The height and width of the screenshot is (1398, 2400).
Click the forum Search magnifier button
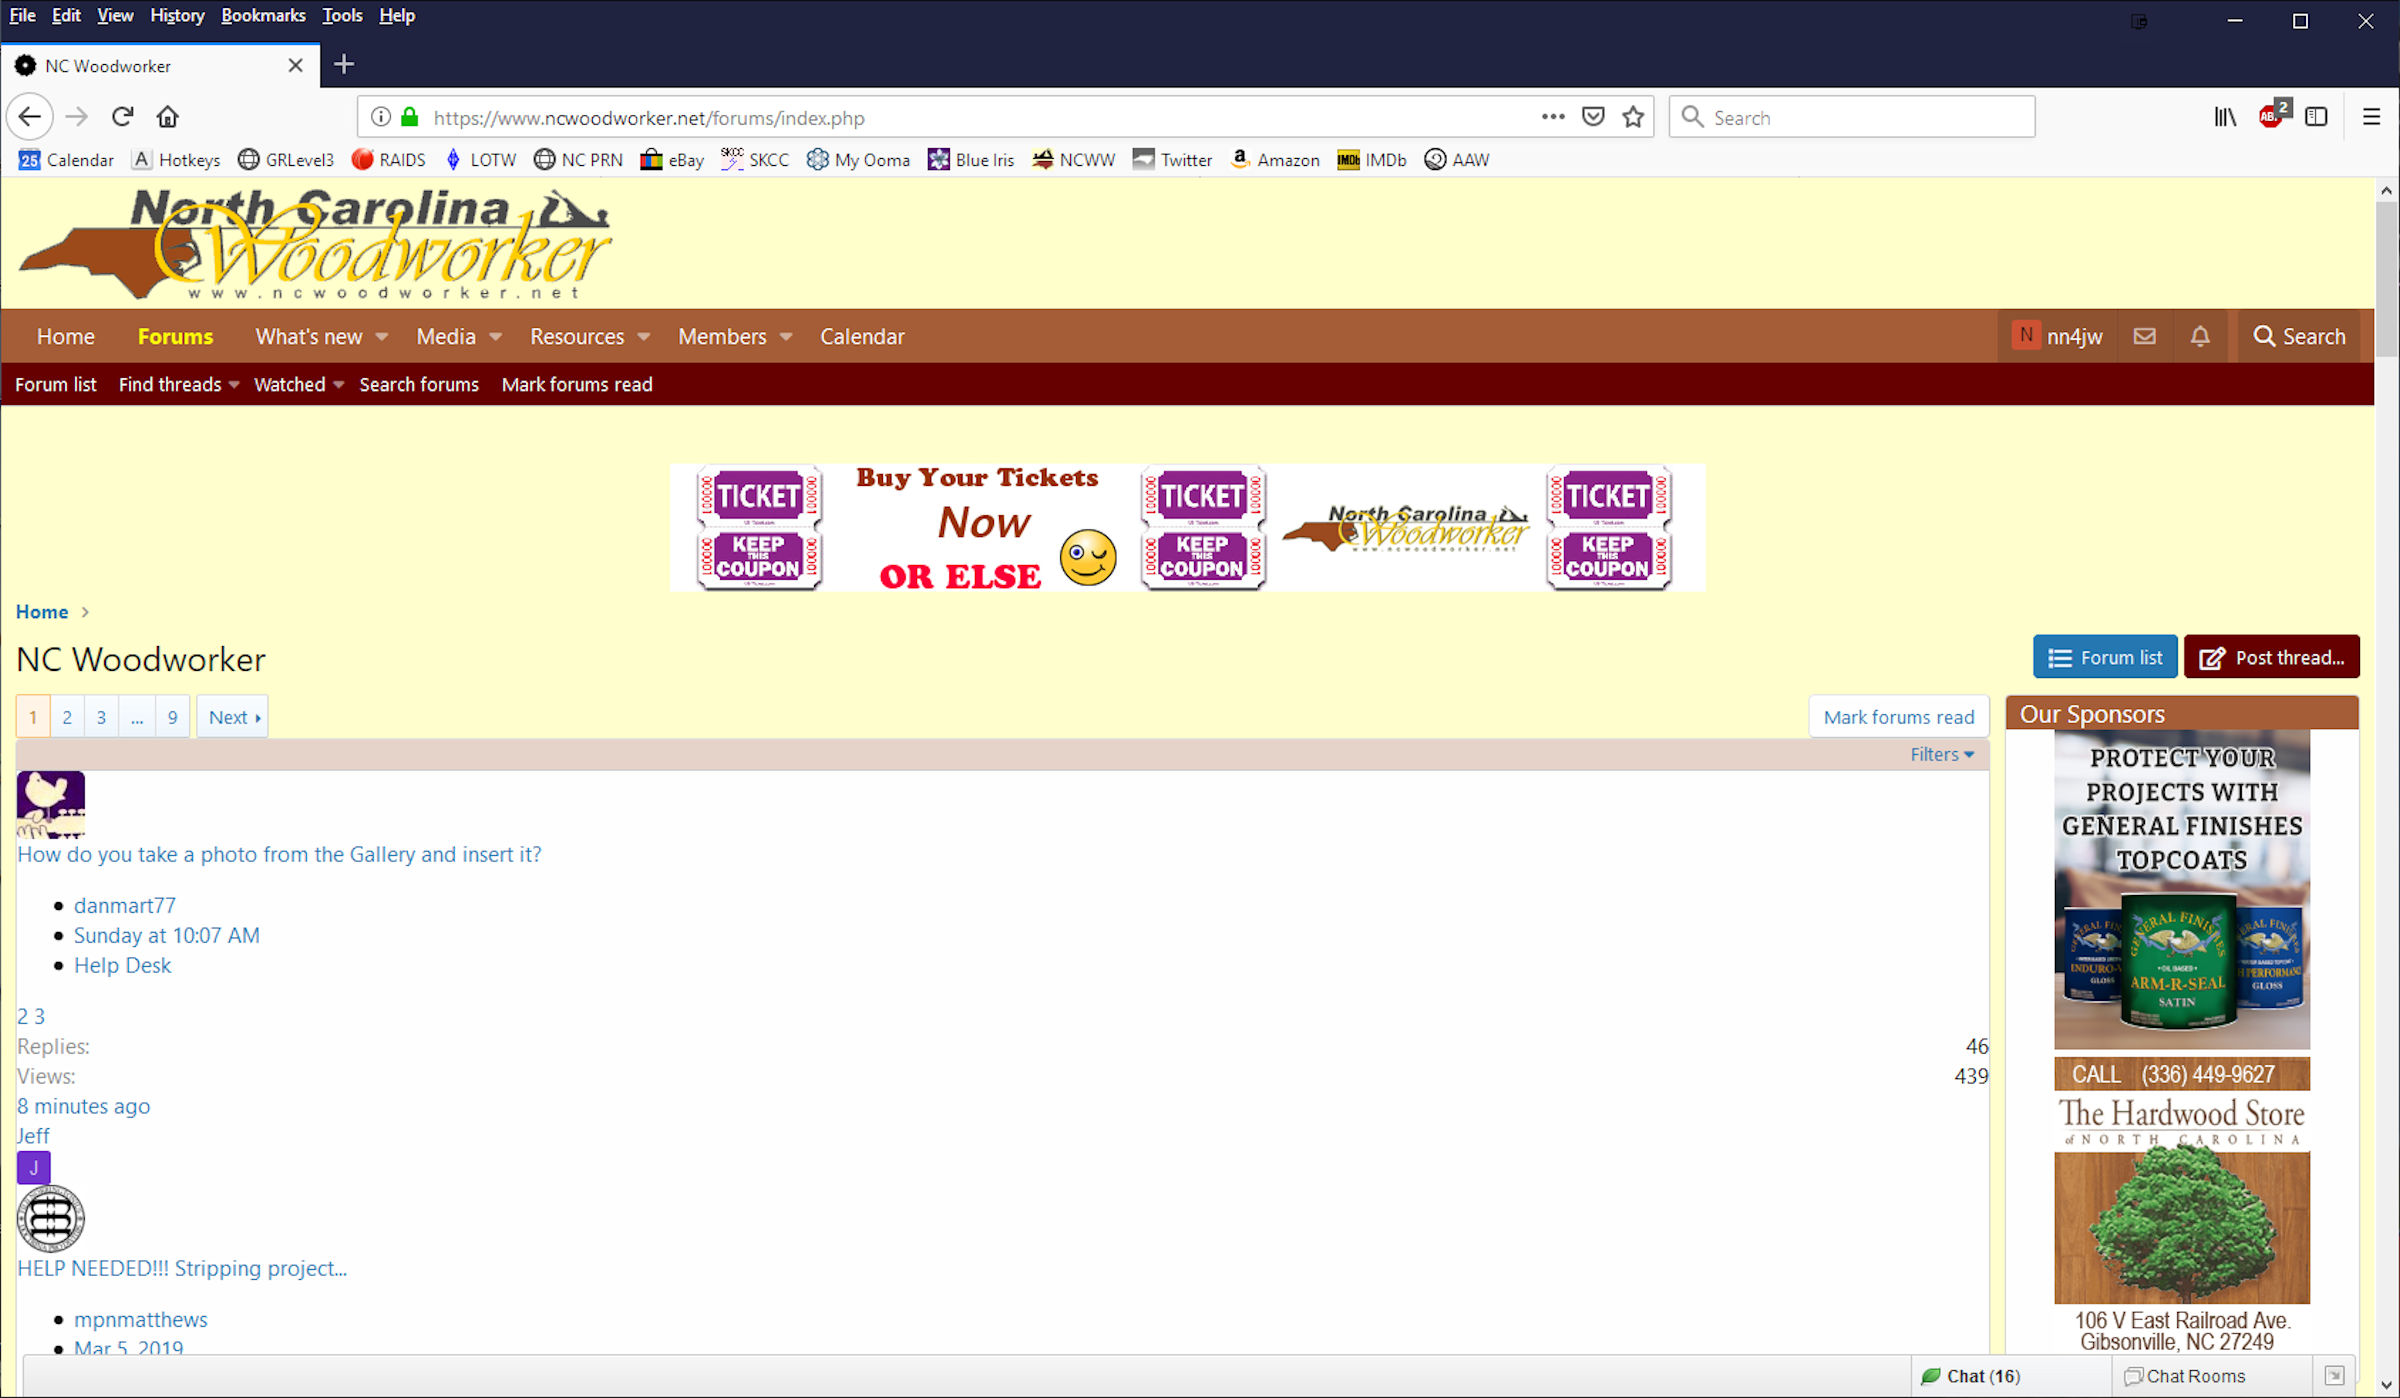pyautogui.click(x=2298, y=336)
